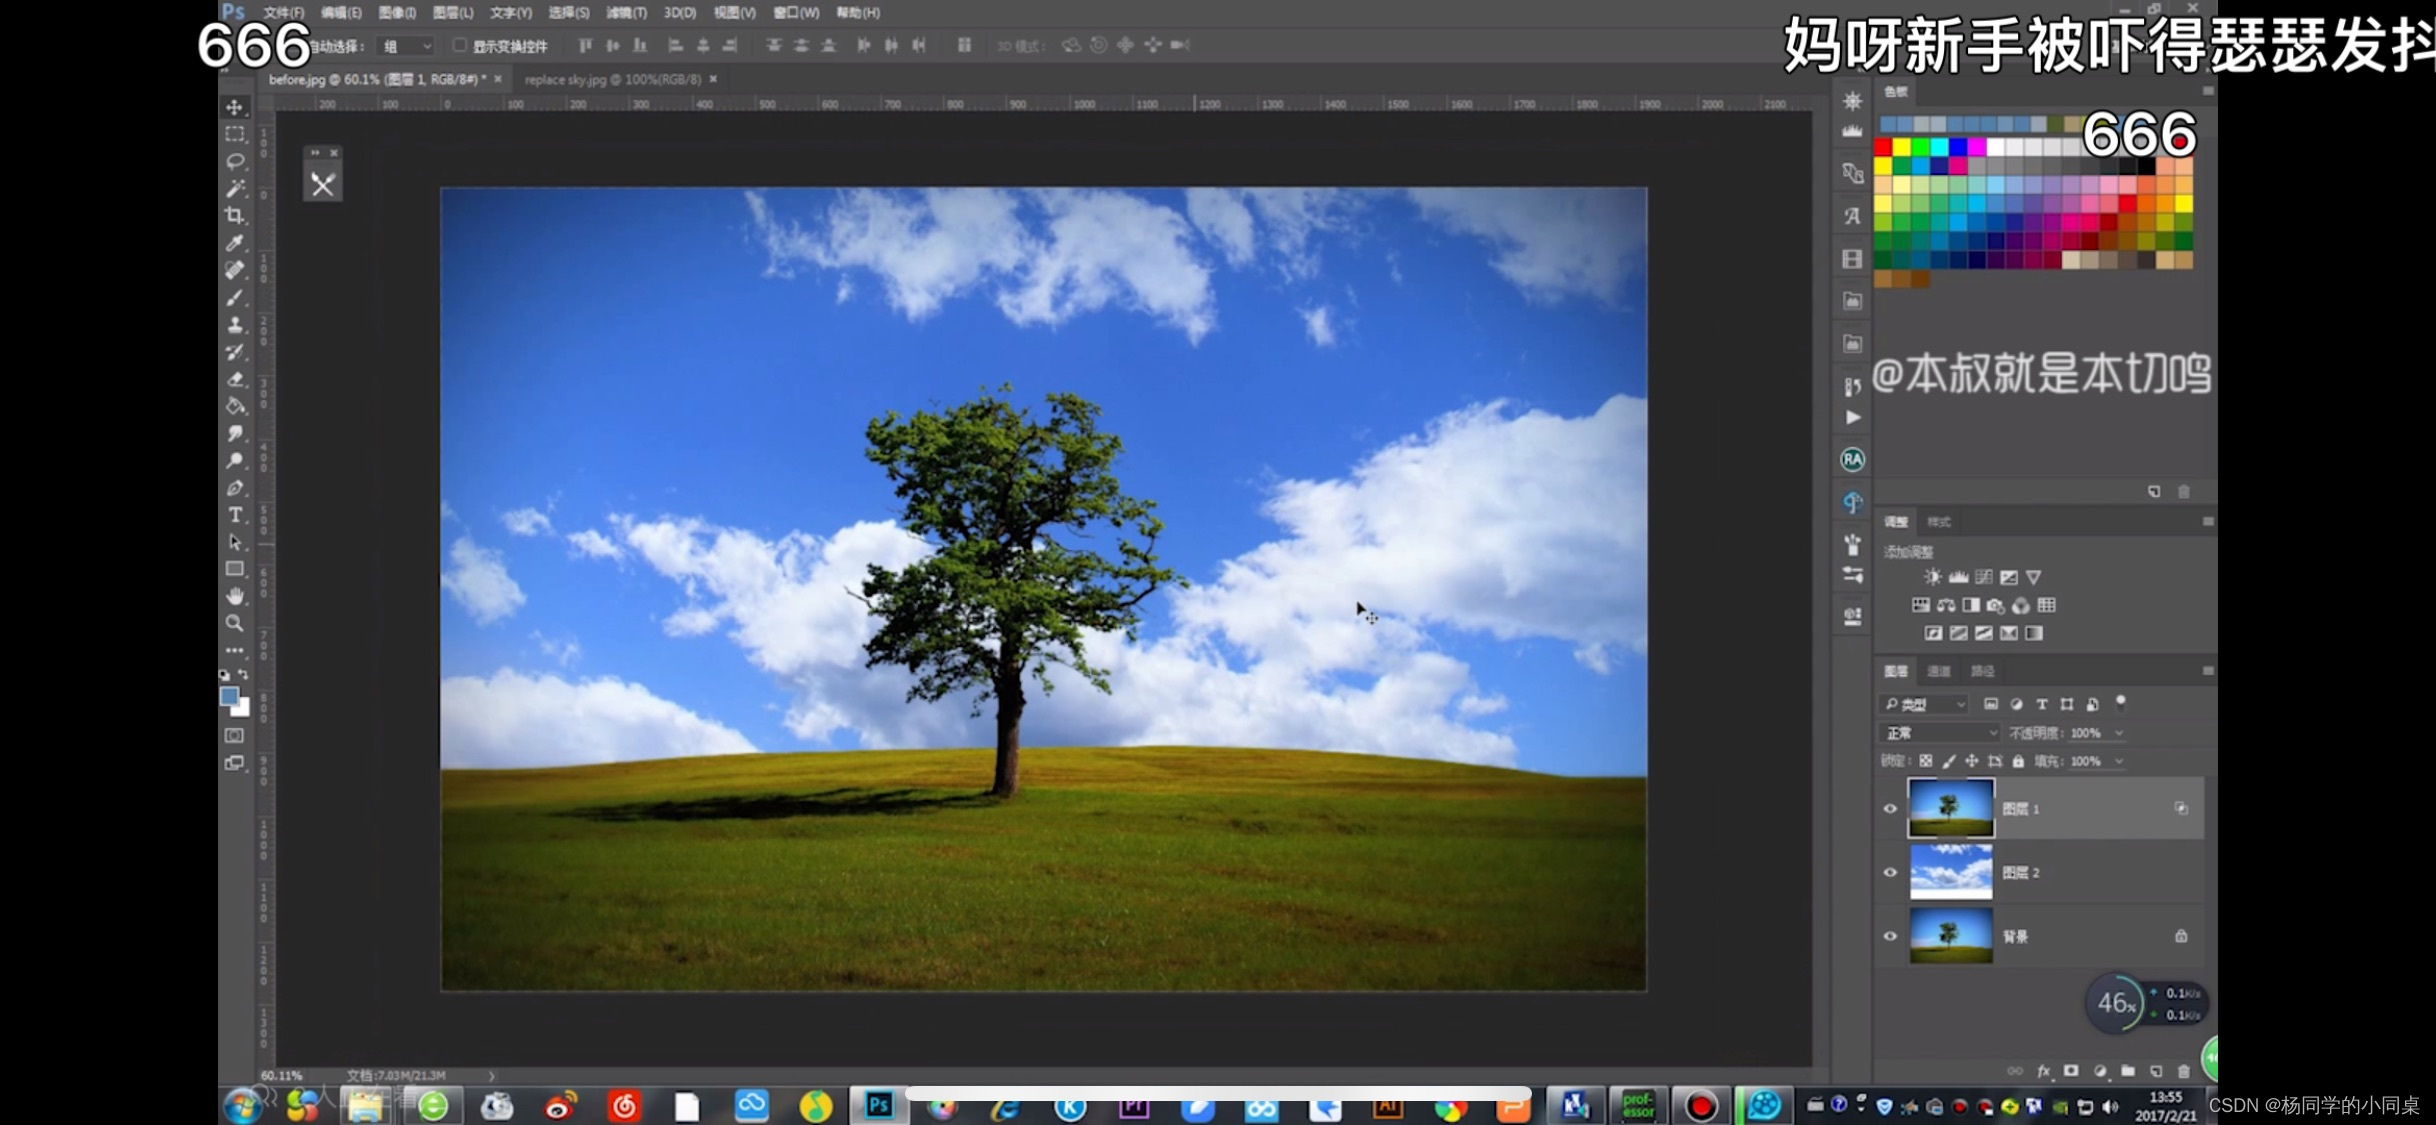2436x1125 pixels.
Task: Enable 显示变换控件 checkbox
Action: pyautogui.click(x=459, y=45)
